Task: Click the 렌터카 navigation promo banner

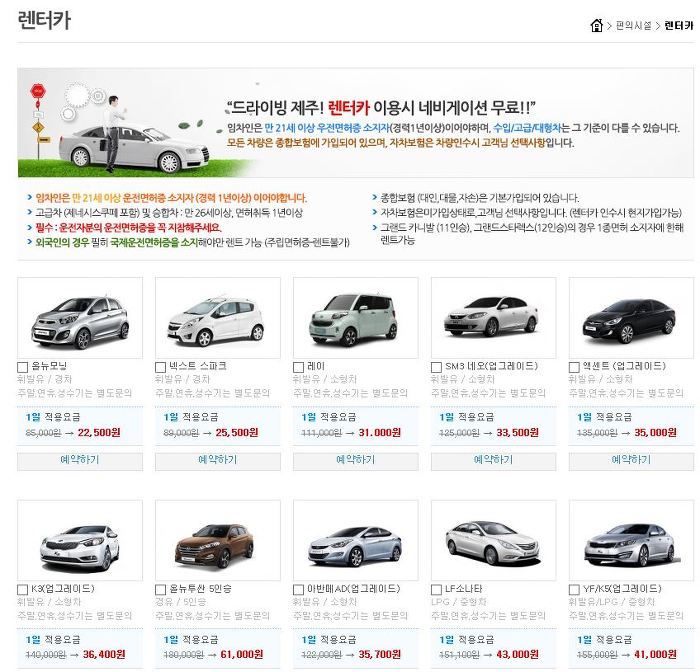Action: (356, 123)
